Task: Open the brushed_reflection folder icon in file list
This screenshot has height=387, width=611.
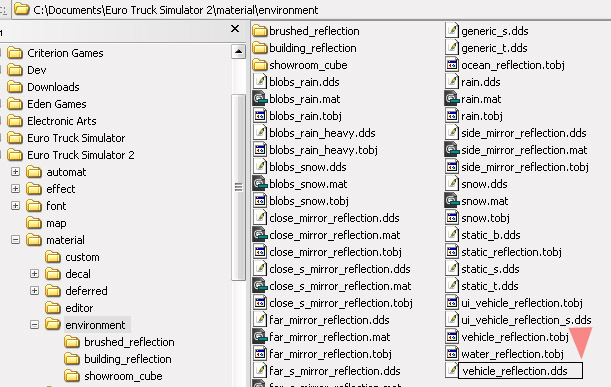Action: 259,31
